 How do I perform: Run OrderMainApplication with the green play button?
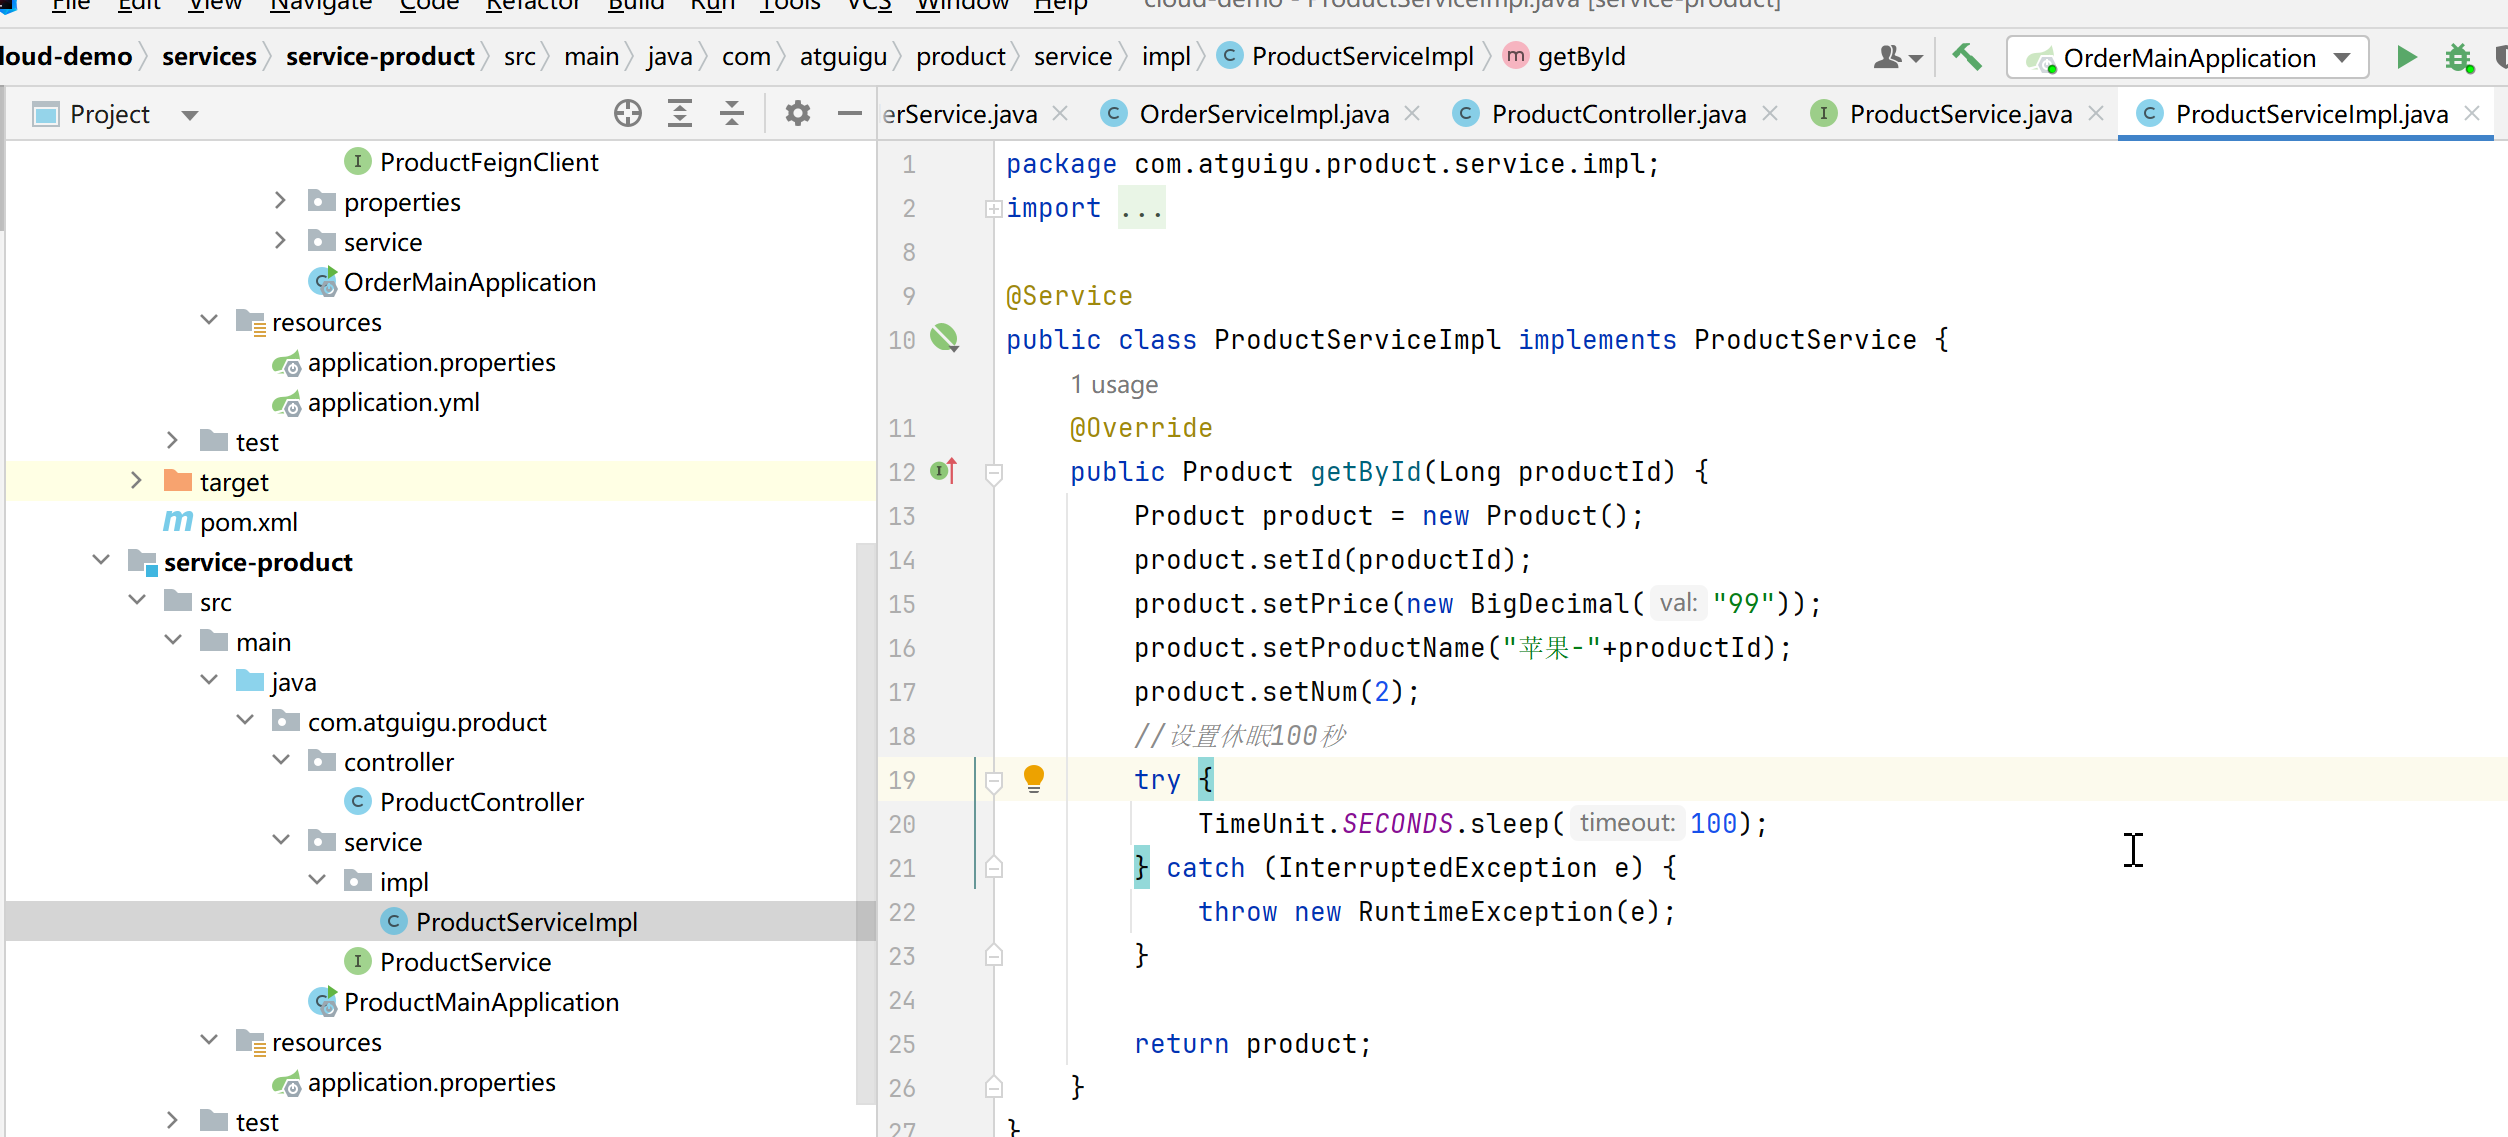[x=2407, y=57]
